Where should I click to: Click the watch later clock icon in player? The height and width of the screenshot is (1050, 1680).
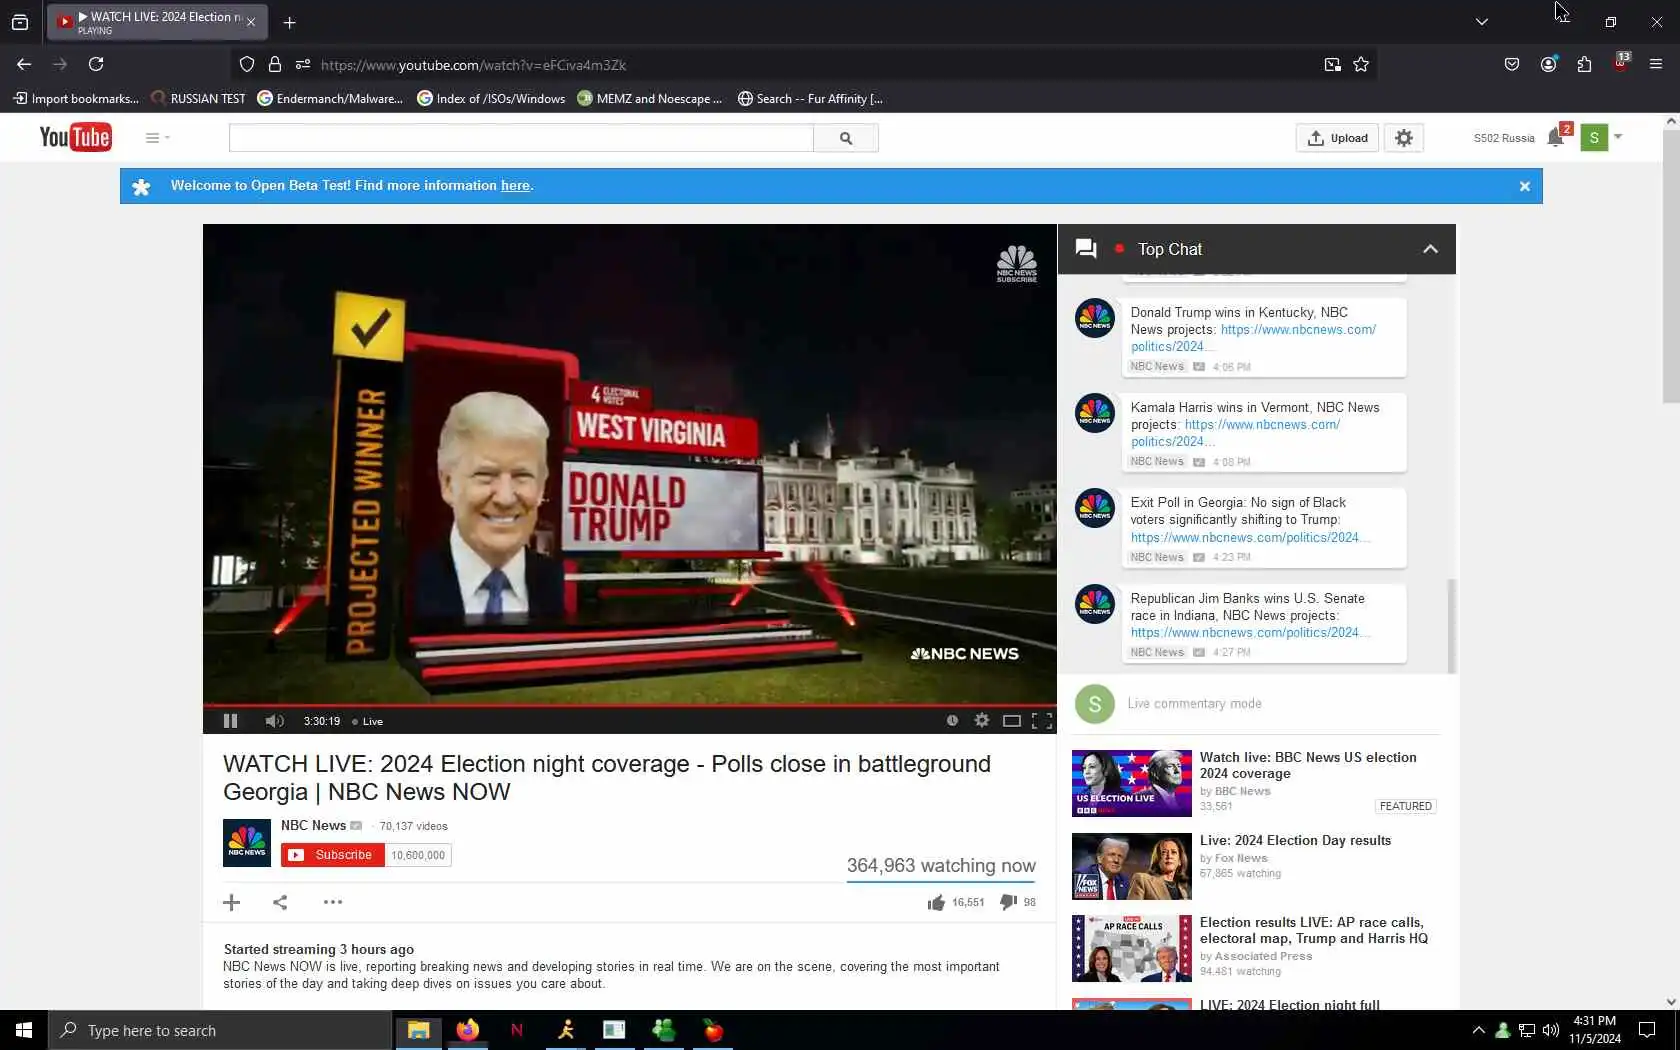[952, 720]
